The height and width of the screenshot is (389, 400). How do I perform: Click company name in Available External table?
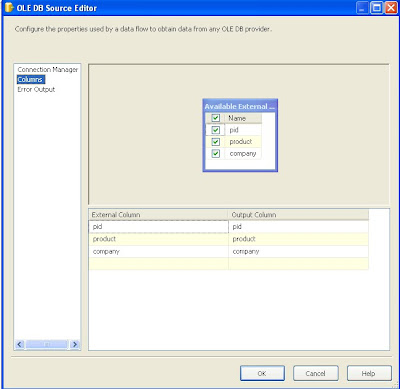click(243, 154)
